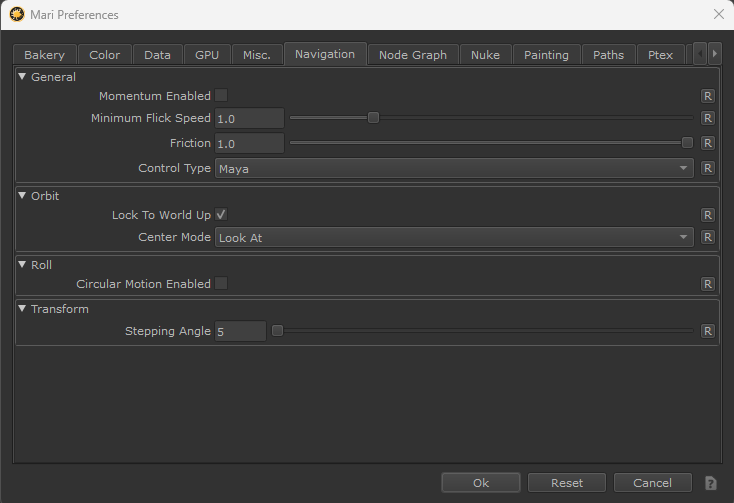Image resolution: width=734 pixels, height=503 pixels.
Task: Reset Momentum Enabled with its R icon
Action: 707,96
